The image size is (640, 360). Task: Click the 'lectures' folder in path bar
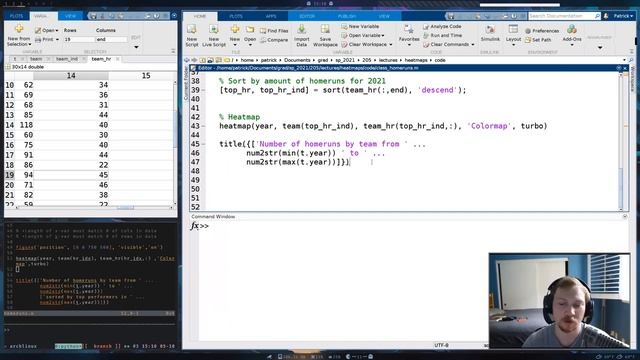pos(388,60)
